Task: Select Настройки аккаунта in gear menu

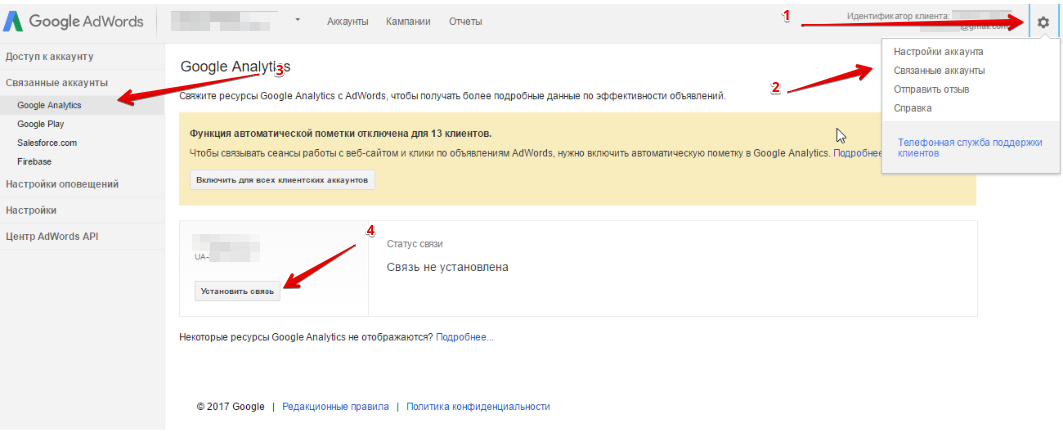Action: 938,52
